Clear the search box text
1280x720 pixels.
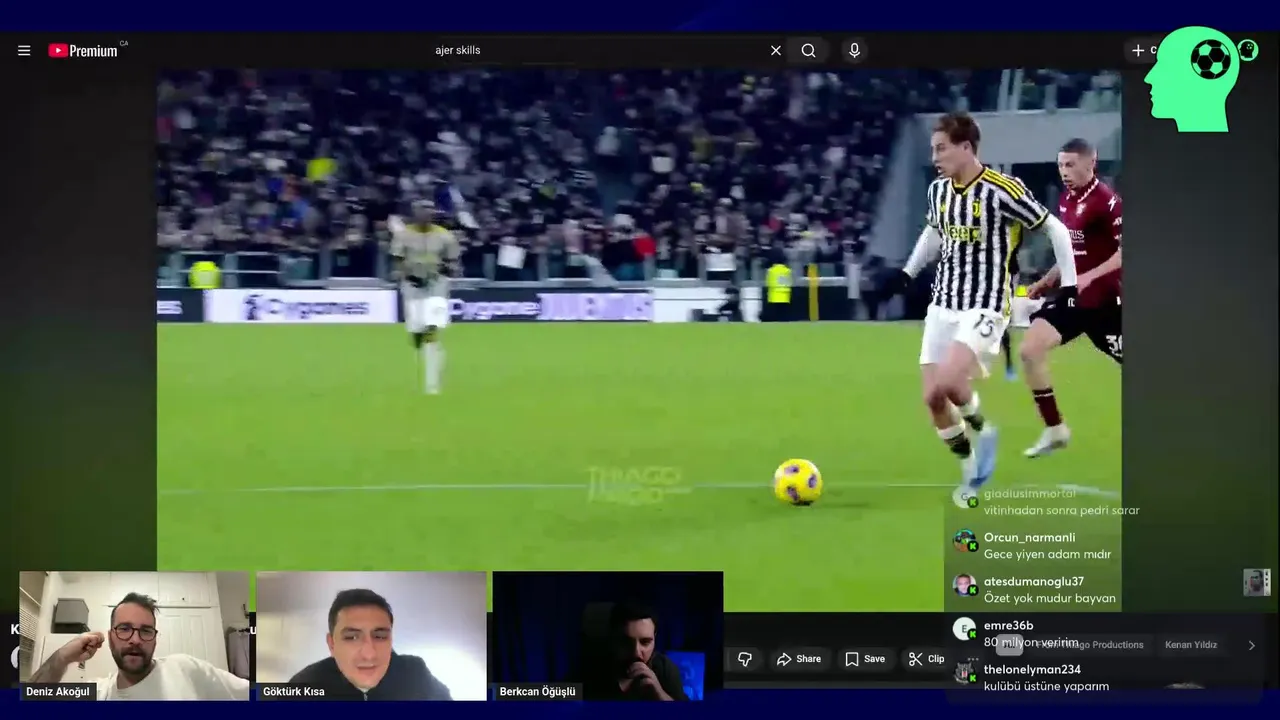(x=775, y=50)
